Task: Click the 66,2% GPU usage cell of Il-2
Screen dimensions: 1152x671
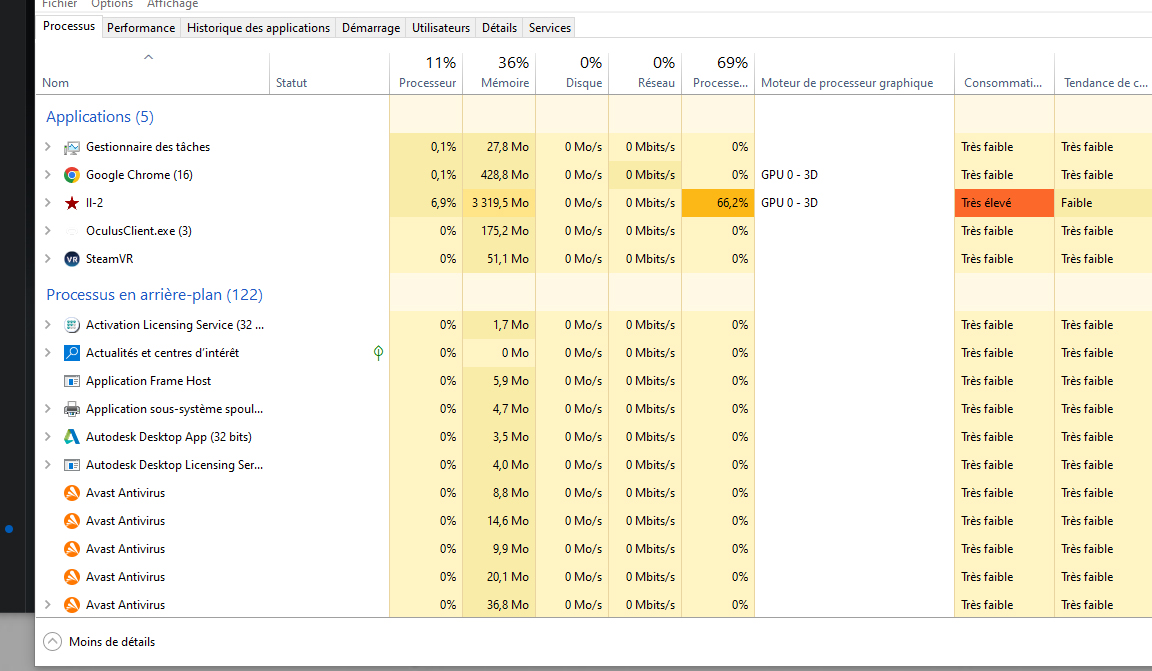Action: point(719,203)
